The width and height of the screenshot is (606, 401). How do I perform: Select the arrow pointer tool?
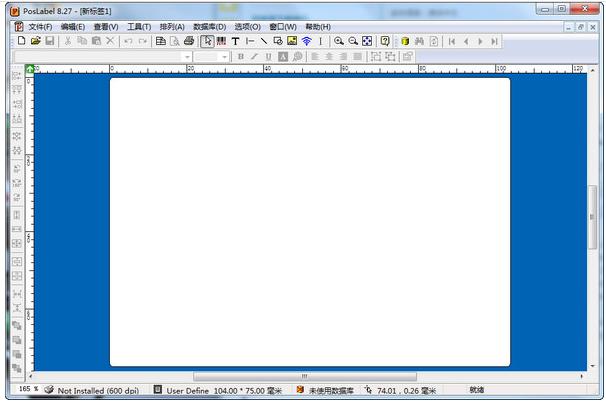(207, 41)
